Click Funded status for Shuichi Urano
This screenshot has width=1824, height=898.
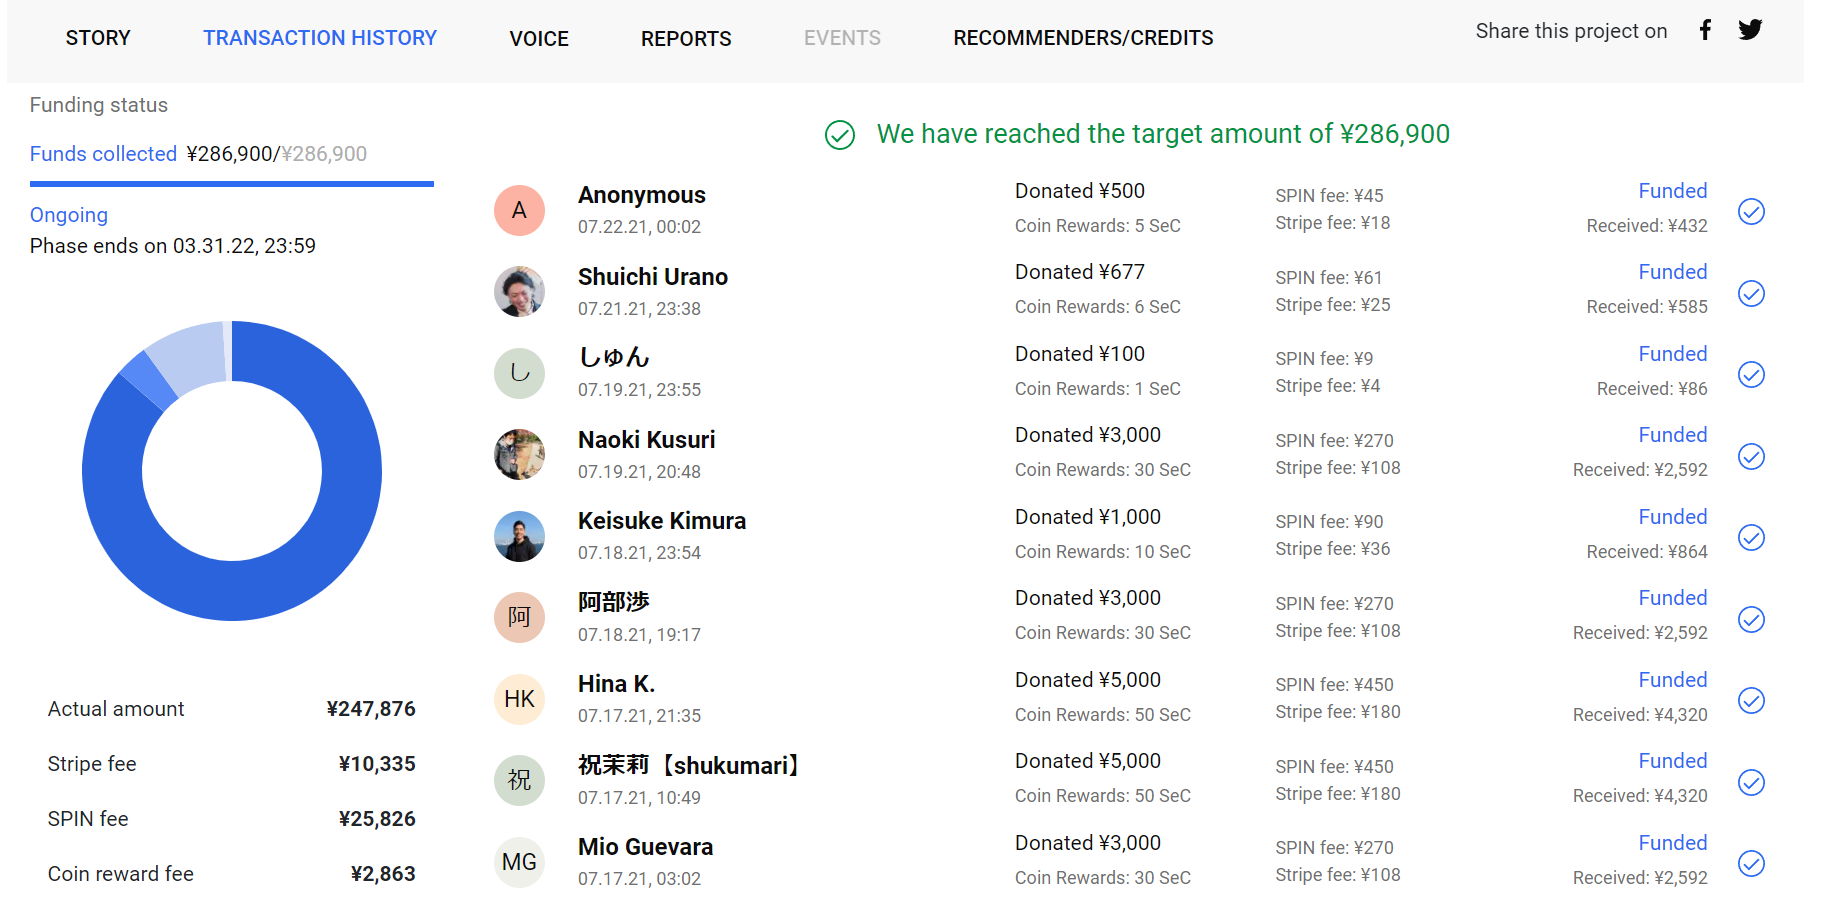coord(1672,272)
